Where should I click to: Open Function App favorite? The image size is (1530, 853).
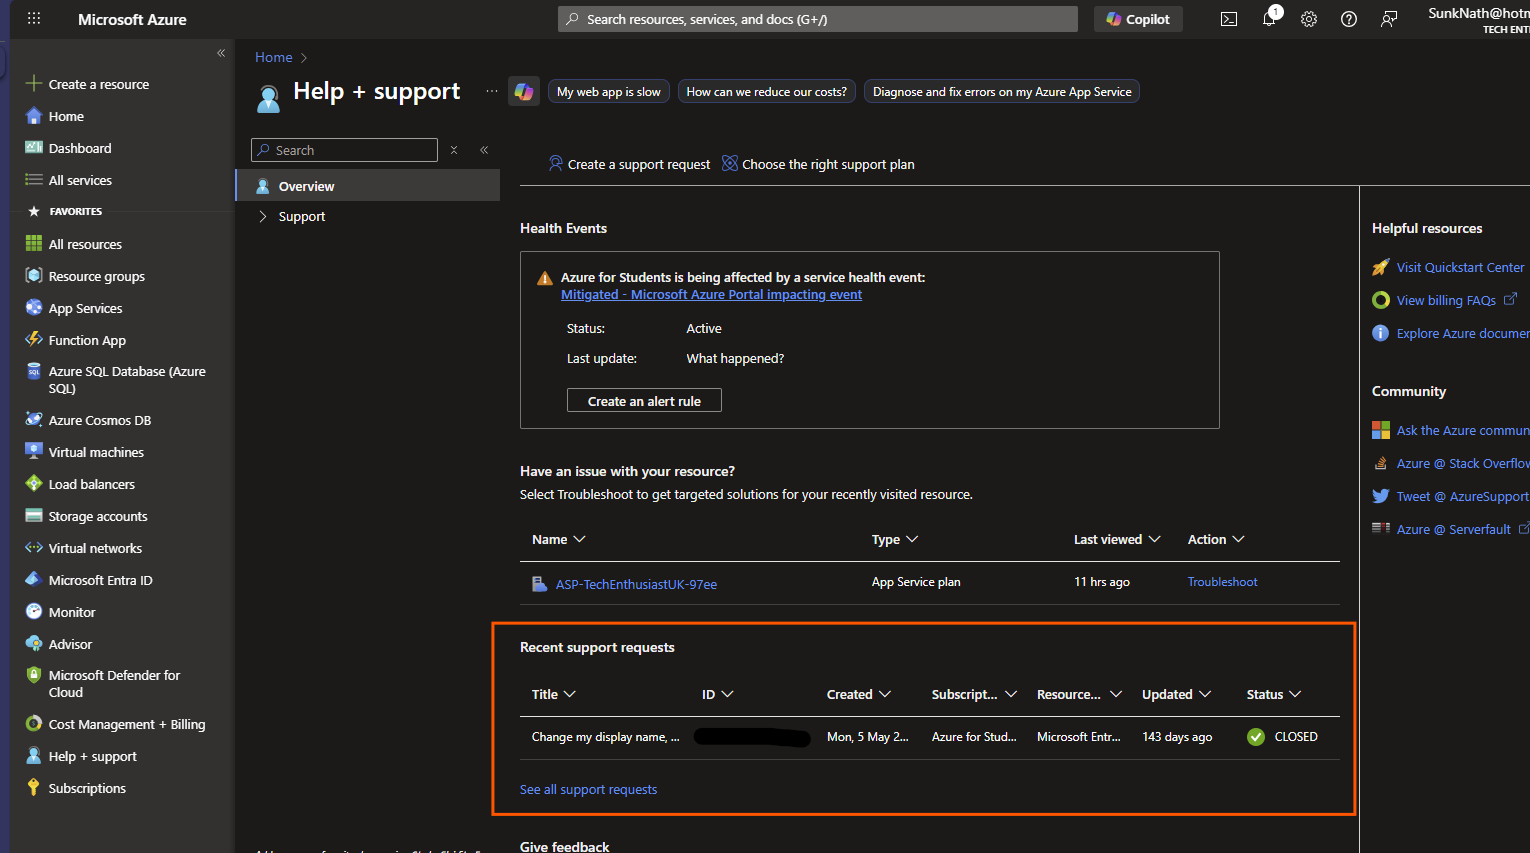[x=87, y=340]
